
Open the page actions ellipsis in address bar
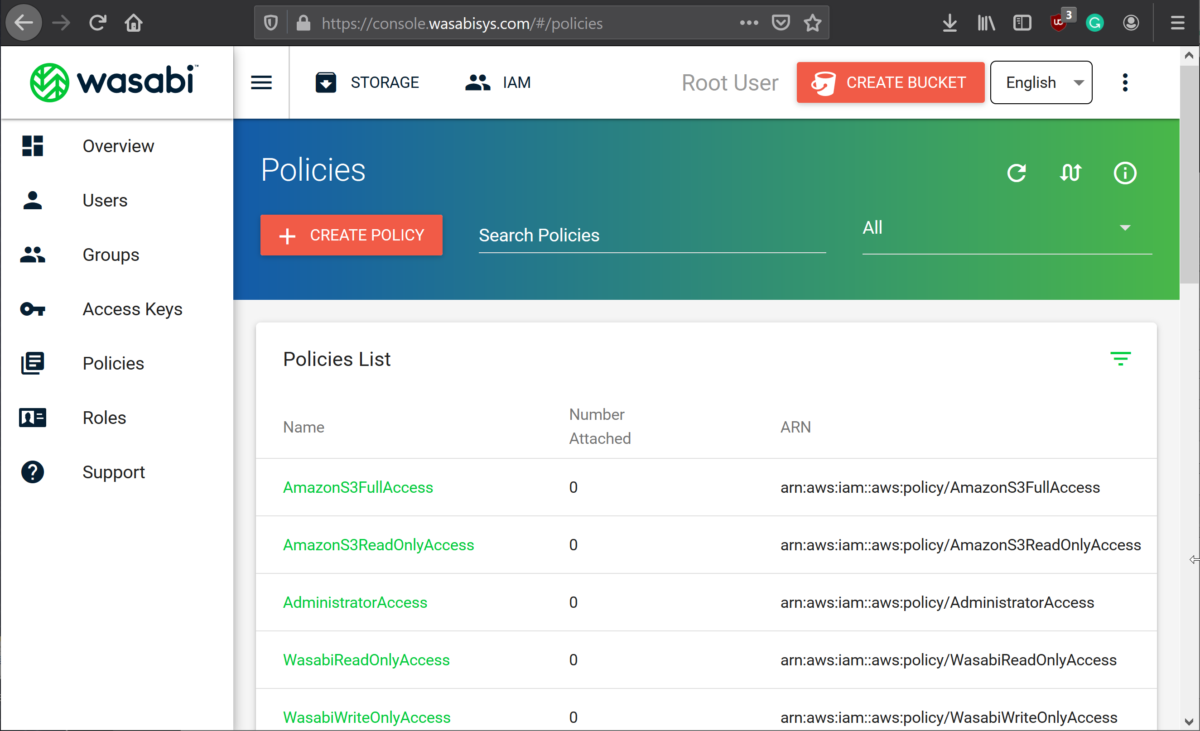749,22
